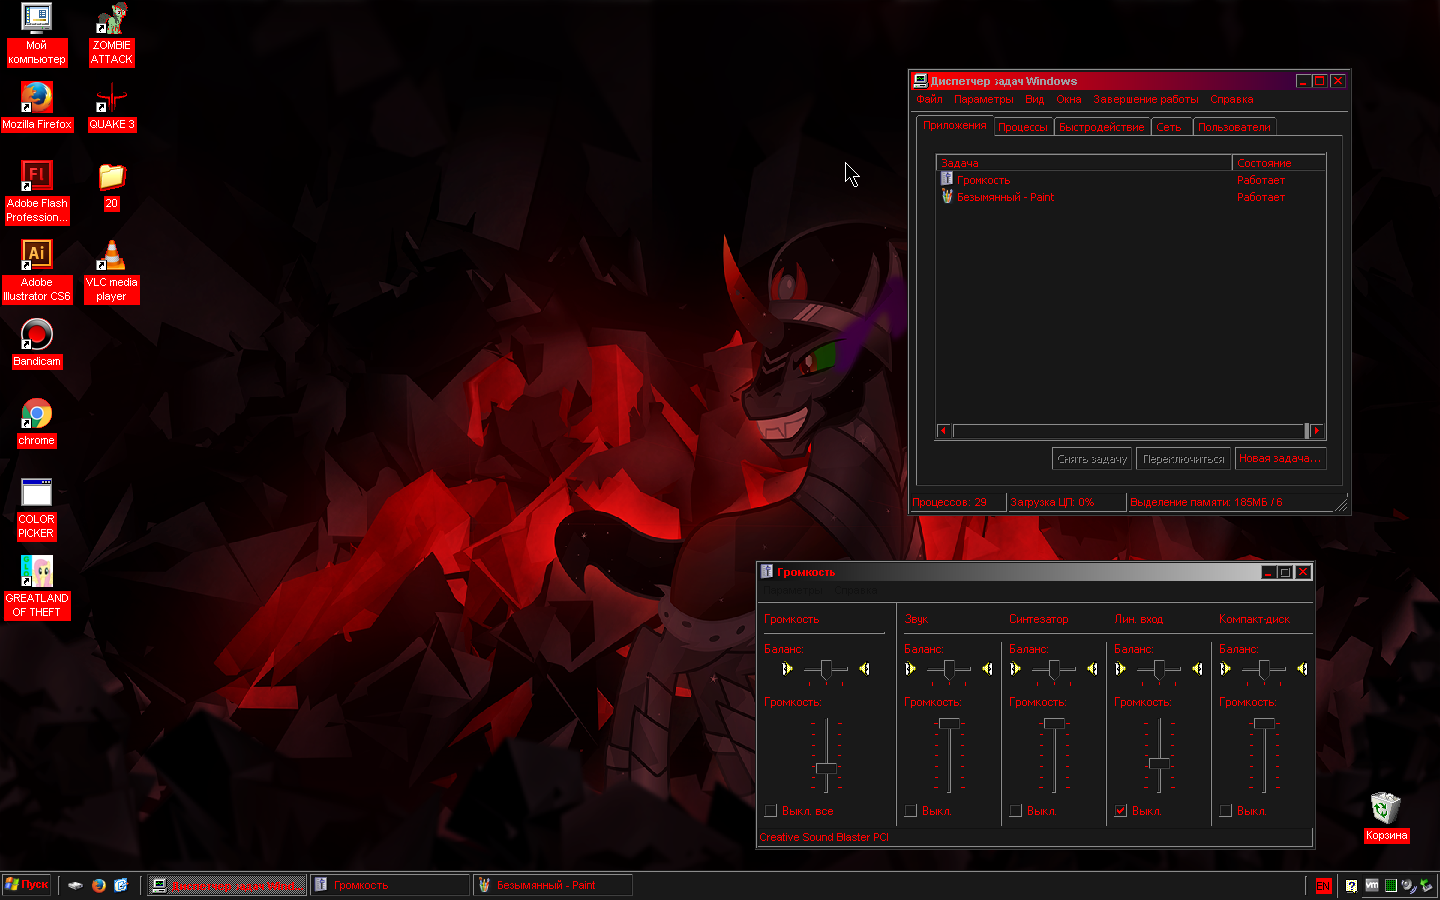Click the Пуск start button

click(27, 885)
